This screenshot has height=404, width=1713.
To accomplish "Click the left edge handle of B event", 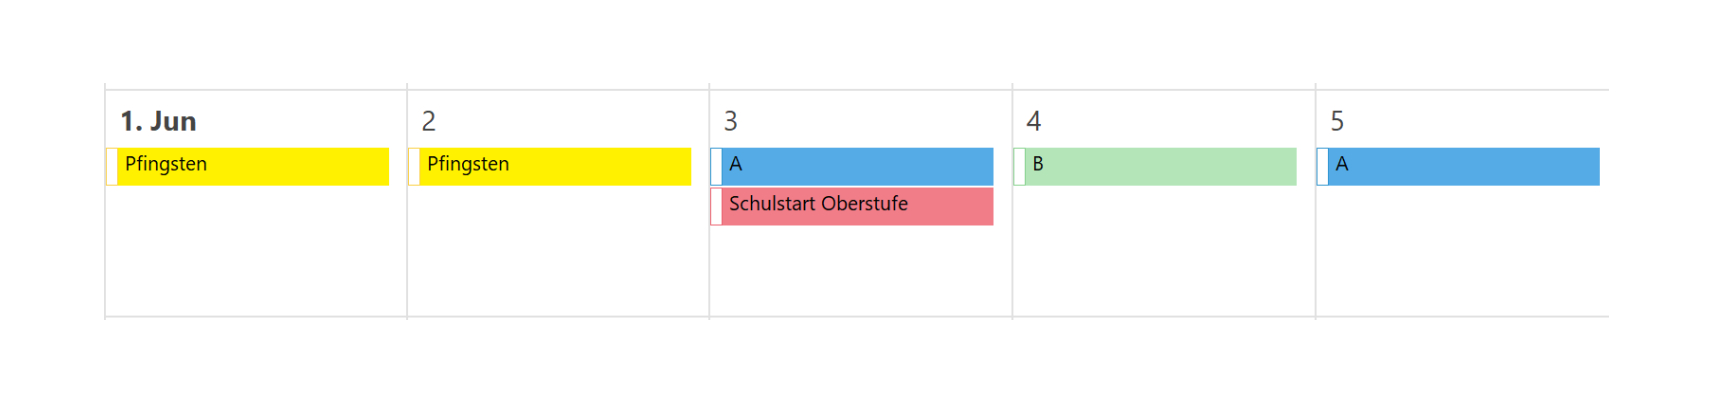I will (x=1019, y=166).
